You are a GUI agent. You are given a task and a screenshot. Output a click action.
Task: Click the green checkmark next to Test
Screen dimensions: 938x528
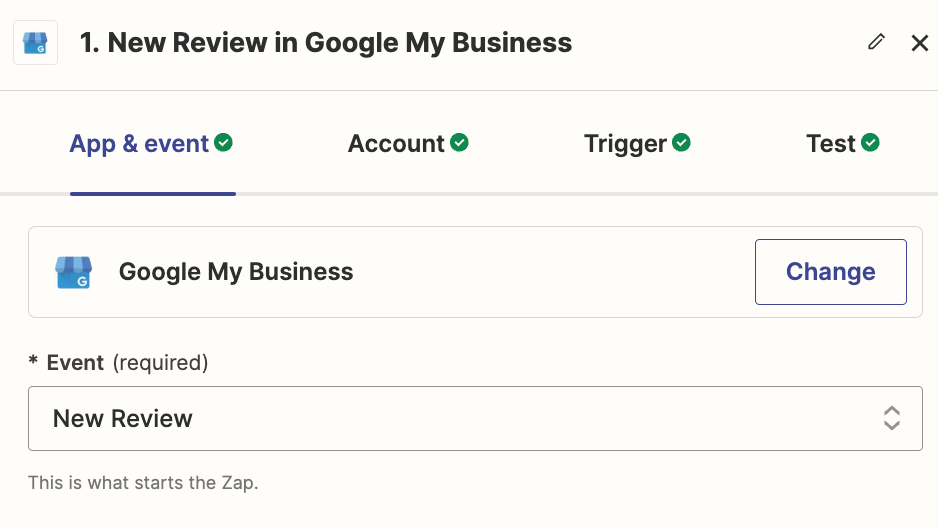(x=871, y=143)
